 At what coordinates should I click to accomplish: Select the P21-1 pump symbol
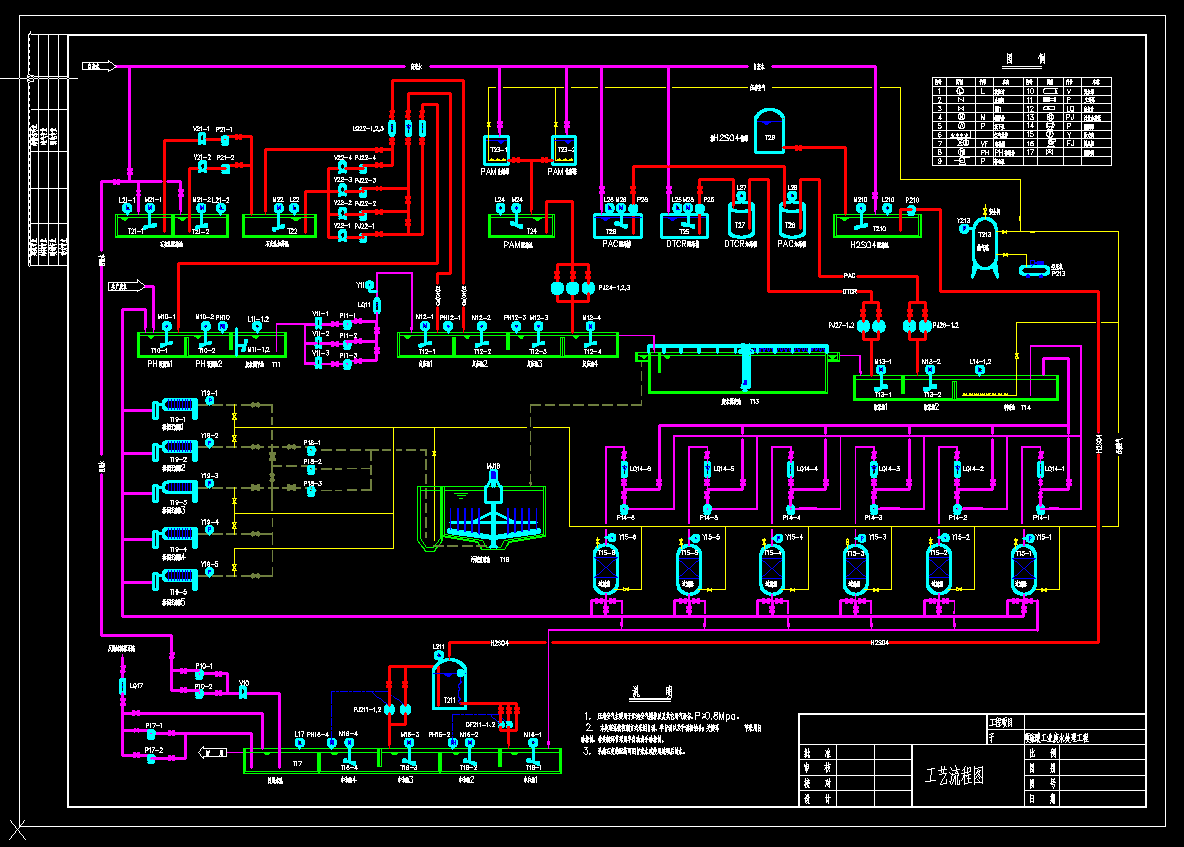coord(225,140)
